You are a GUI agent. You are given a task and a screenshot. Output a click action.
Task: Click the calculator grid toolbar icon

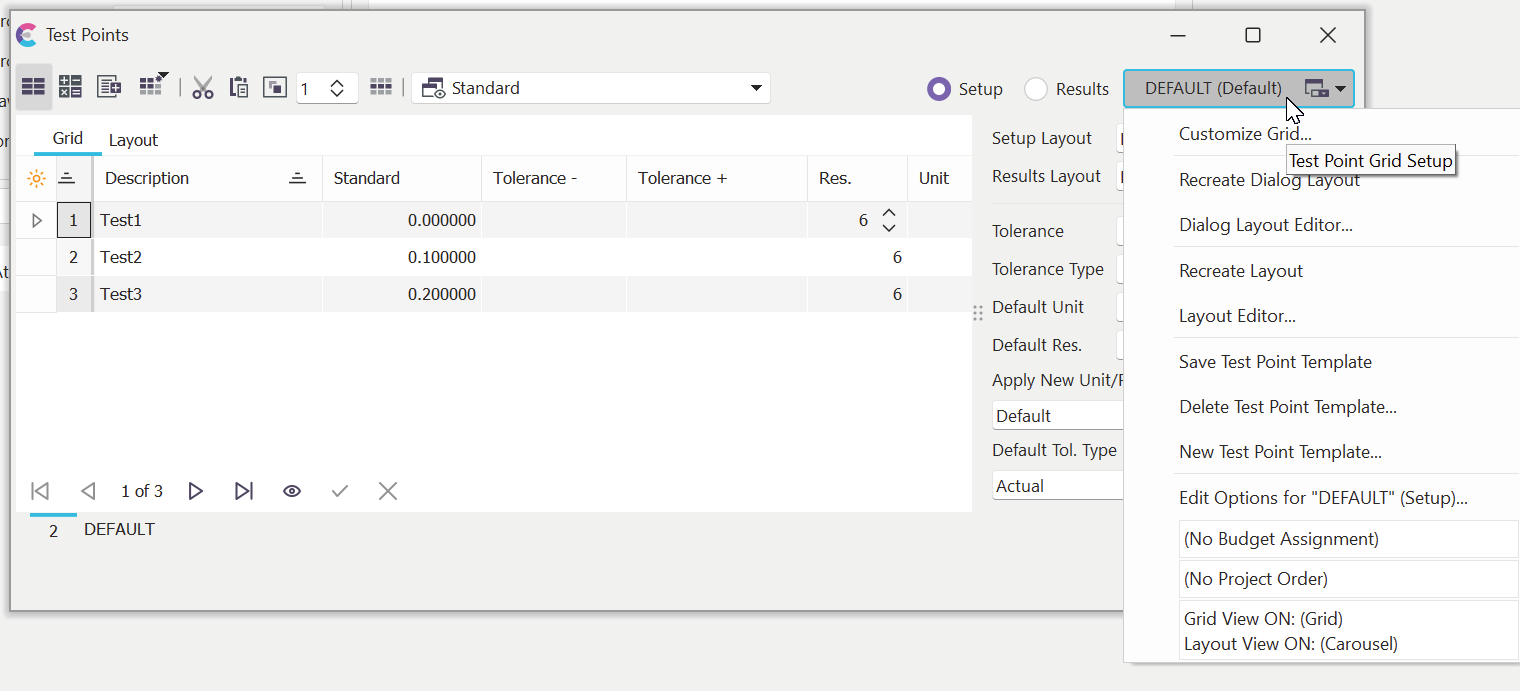[70, 87]
